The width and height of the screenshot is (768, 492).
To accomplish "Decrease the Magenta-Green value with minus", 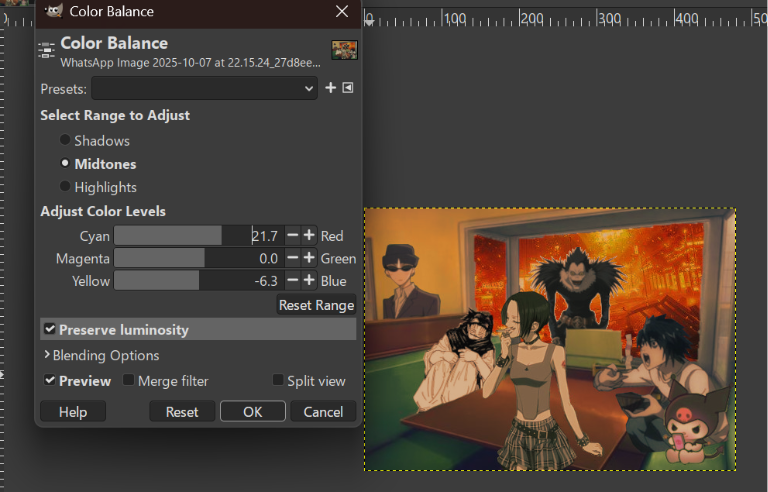I will (292, 258).
